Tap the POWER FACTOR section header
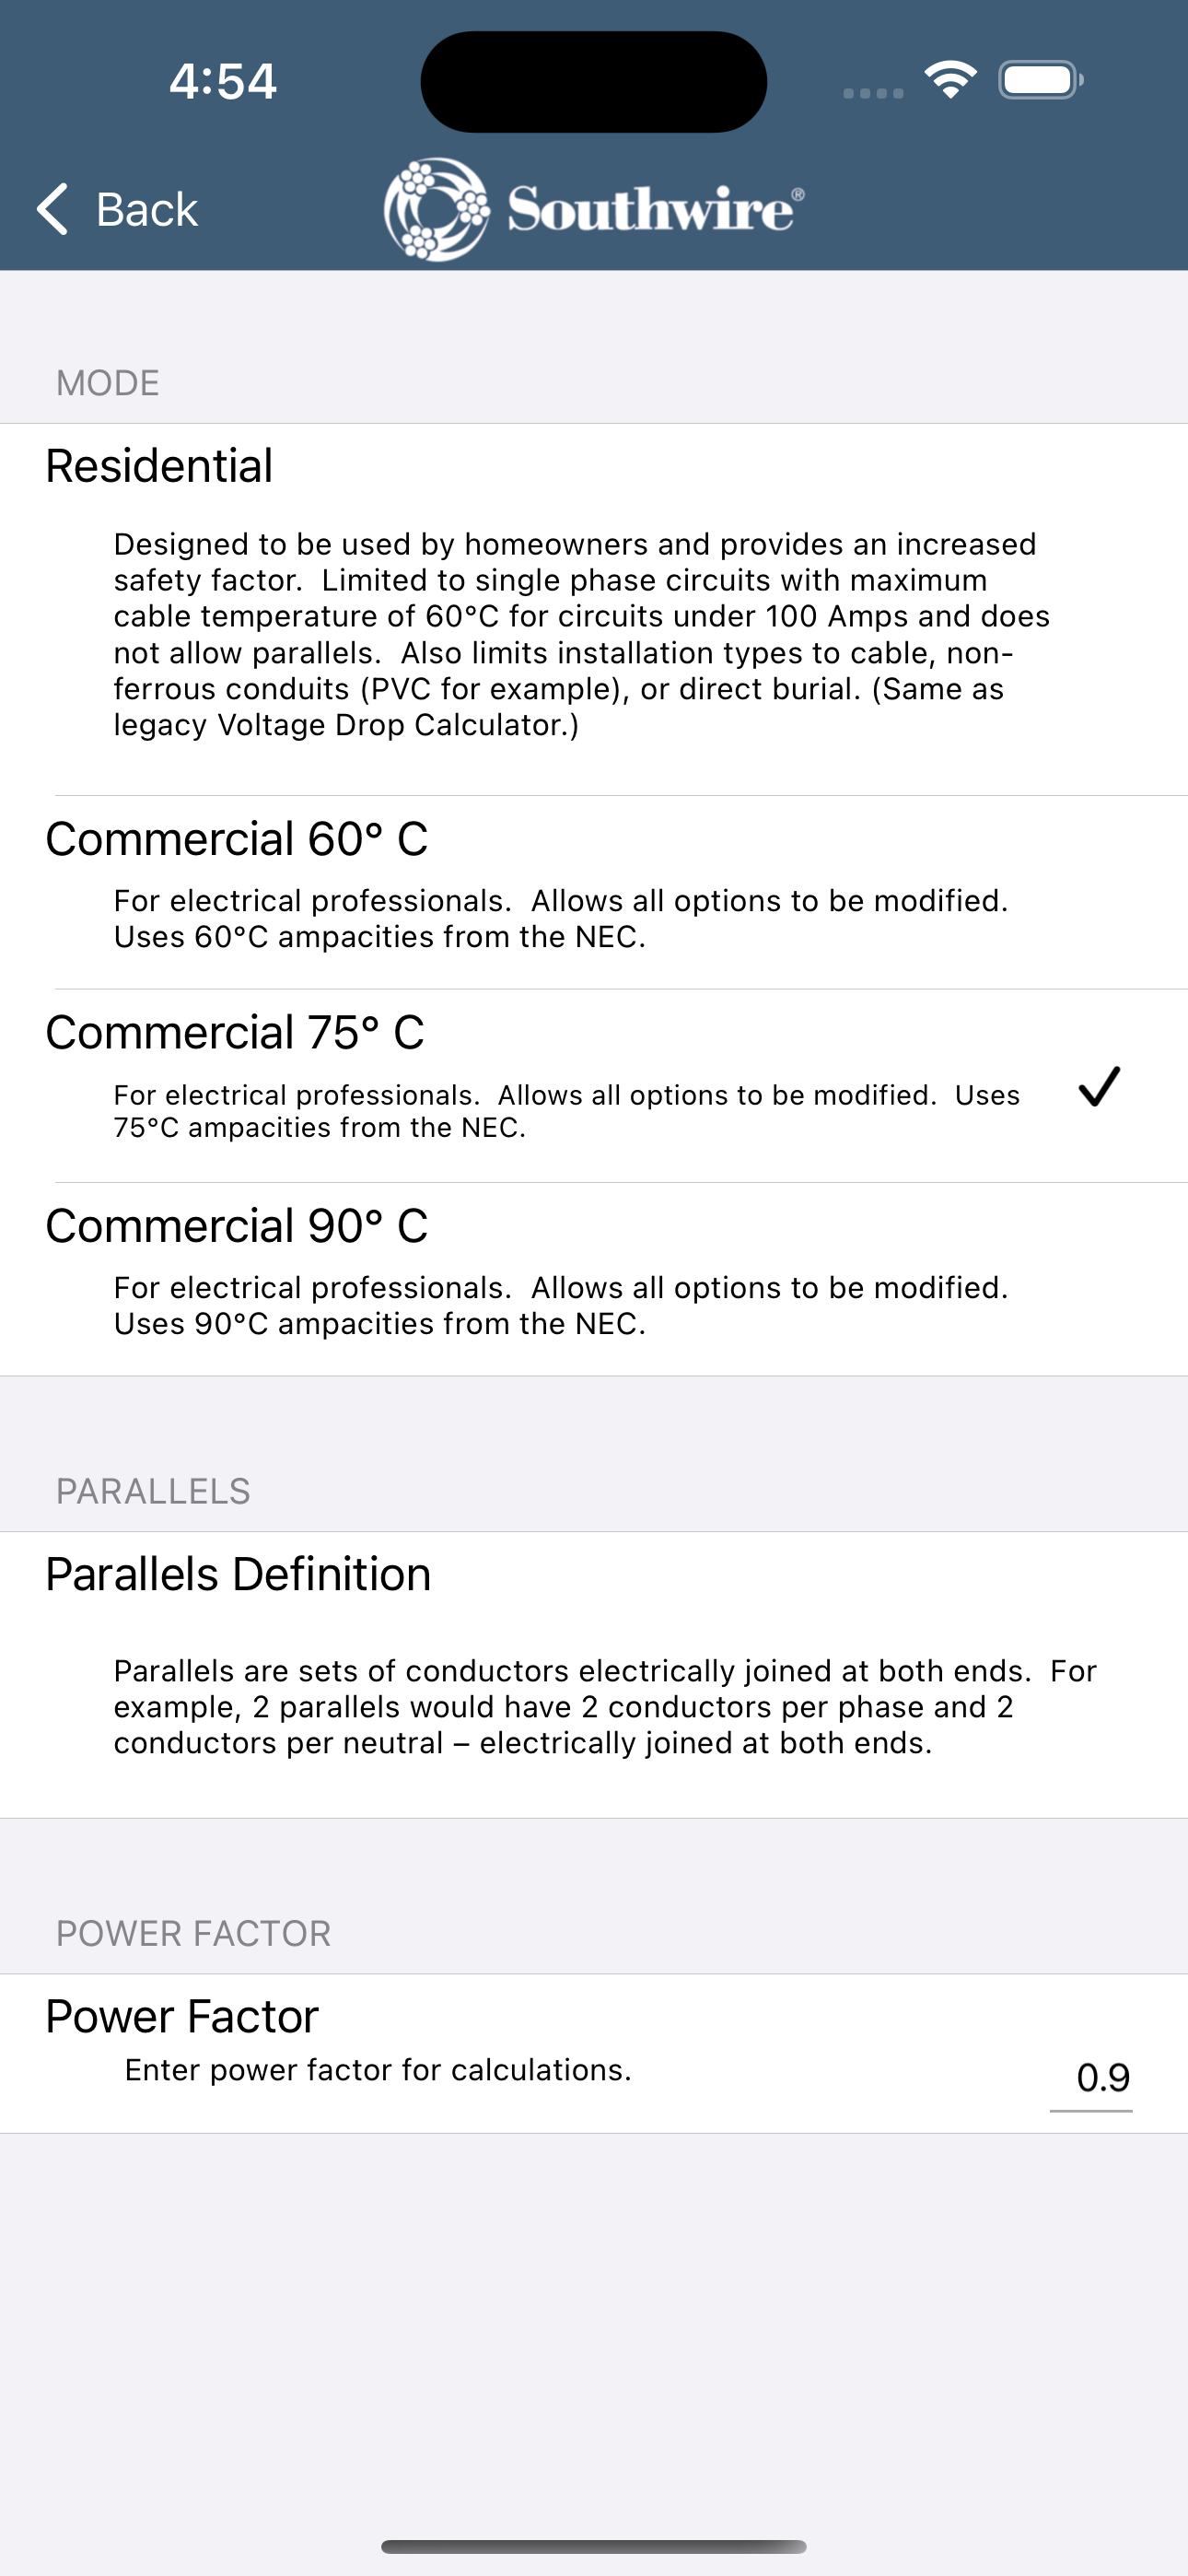This screenshot has height=2576, width=1188. point(193,1933)
